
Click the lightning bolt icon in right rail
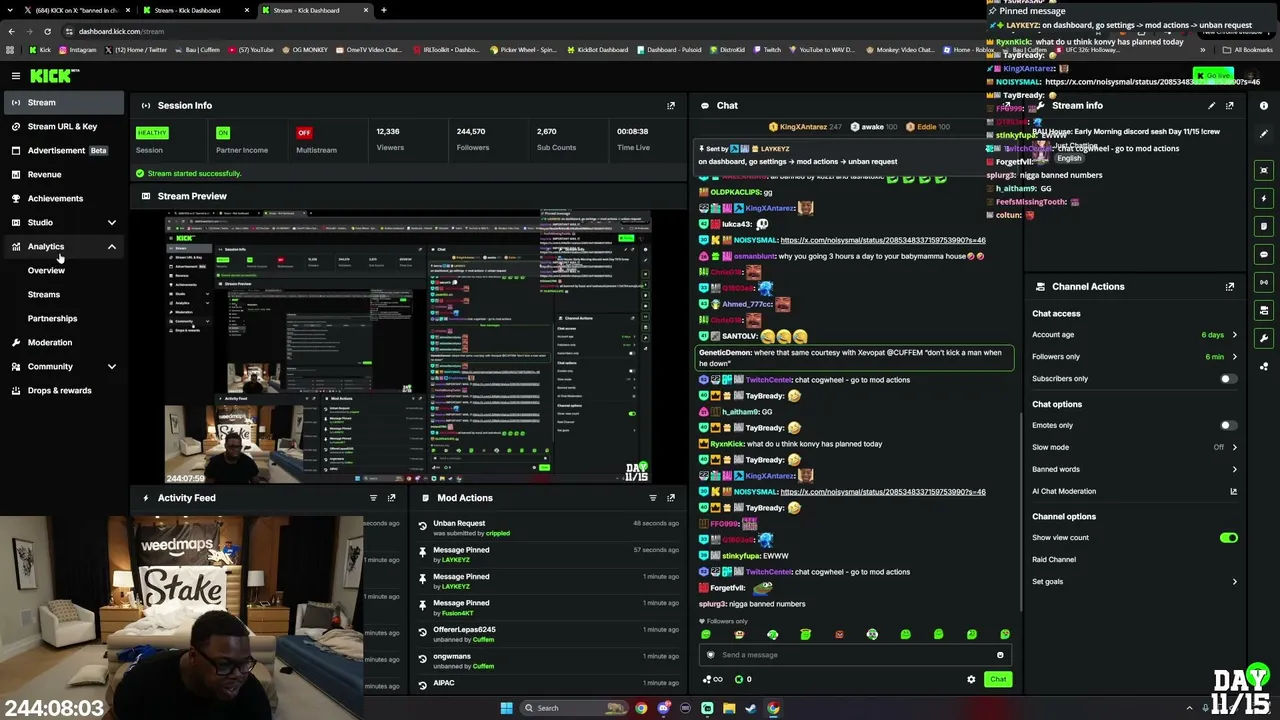[1264, 198]
